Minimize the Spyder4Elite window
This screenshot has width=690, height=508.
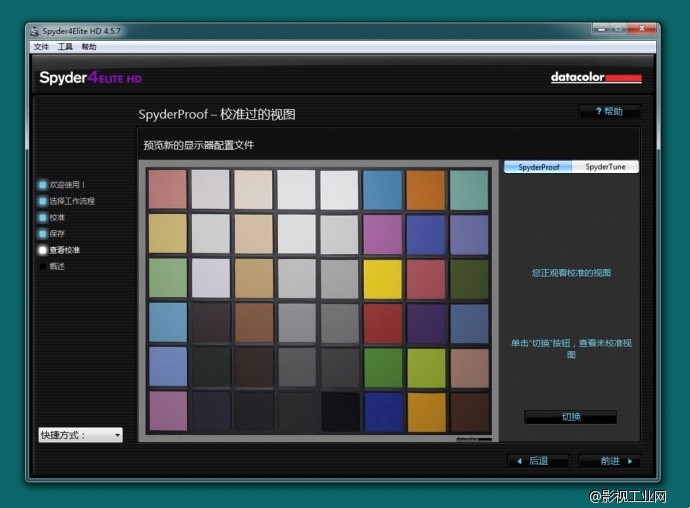pyautogui.click(x=602, y=29)
